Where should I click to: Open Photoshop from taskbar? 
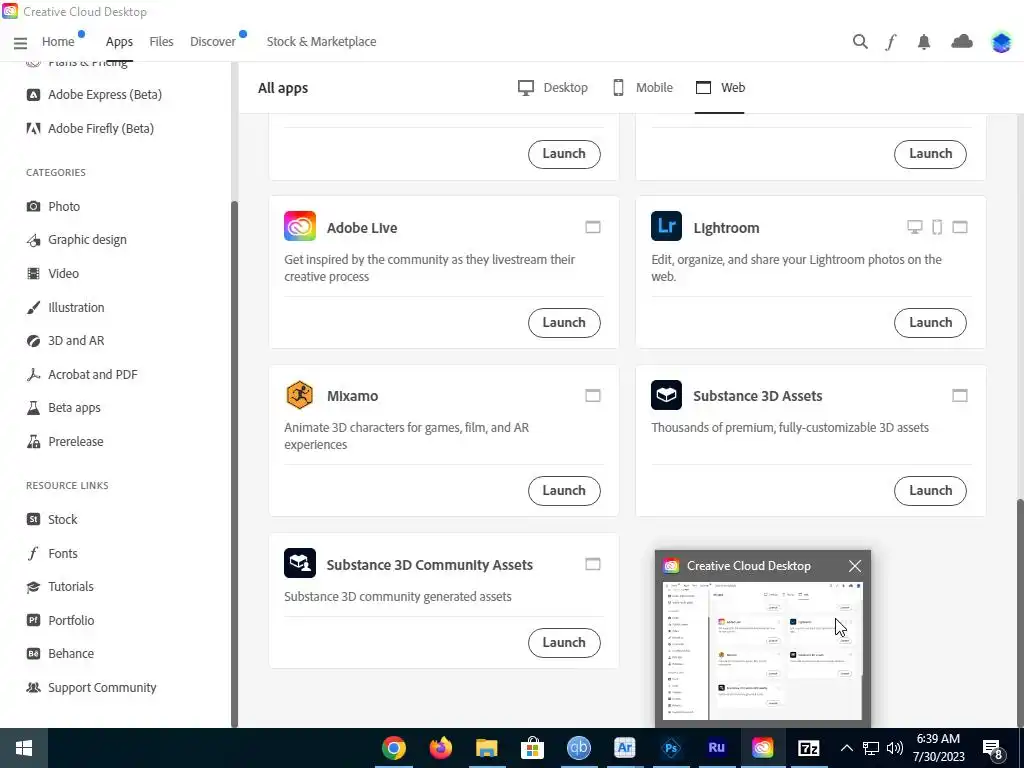coord(671,748)
